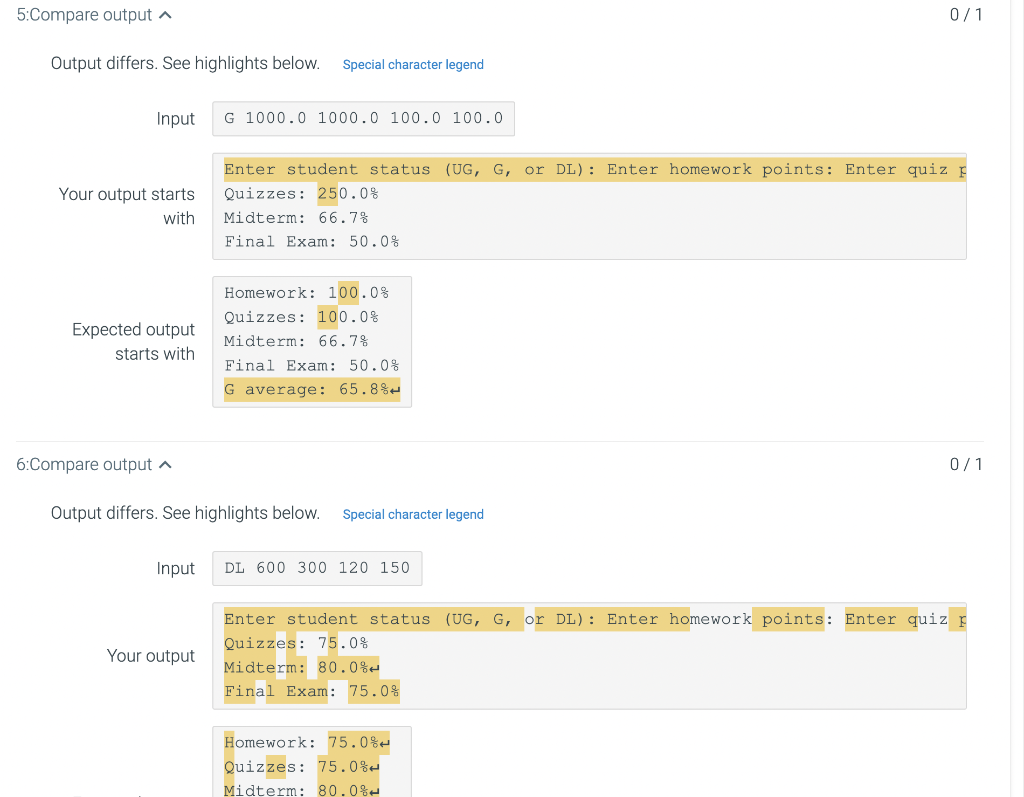Click the "Expected output starts with" box

(311, 340)
